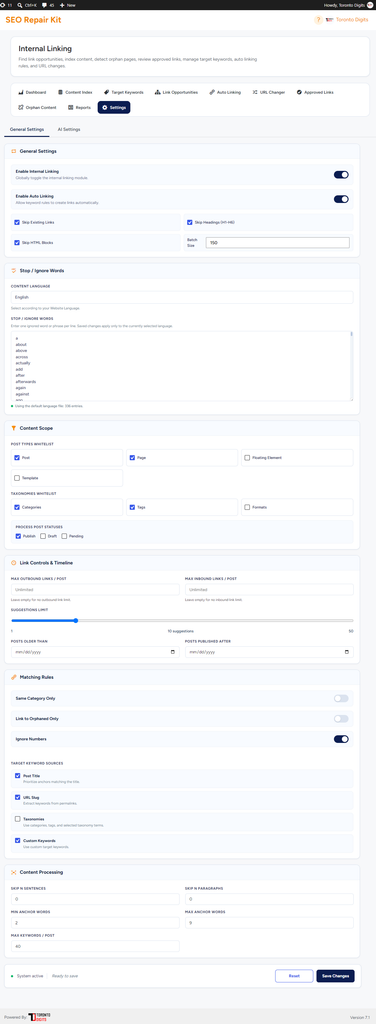
Task: Toggle Enable Internal Linking switch
Action: pos(341,174)
